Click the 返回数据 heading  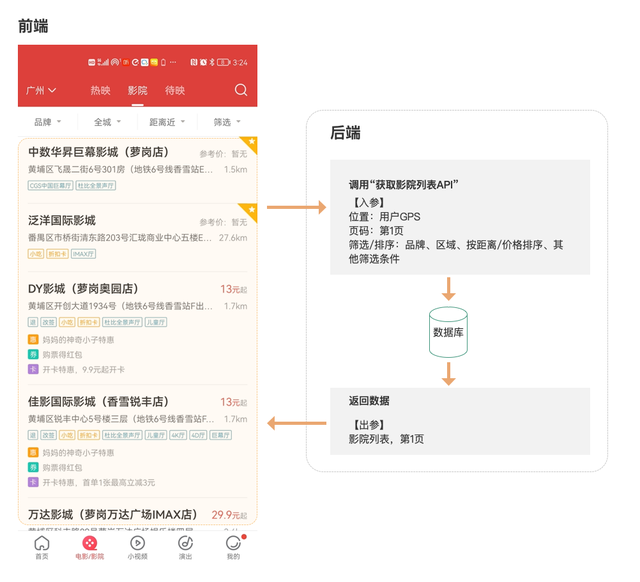click(369, 401)
